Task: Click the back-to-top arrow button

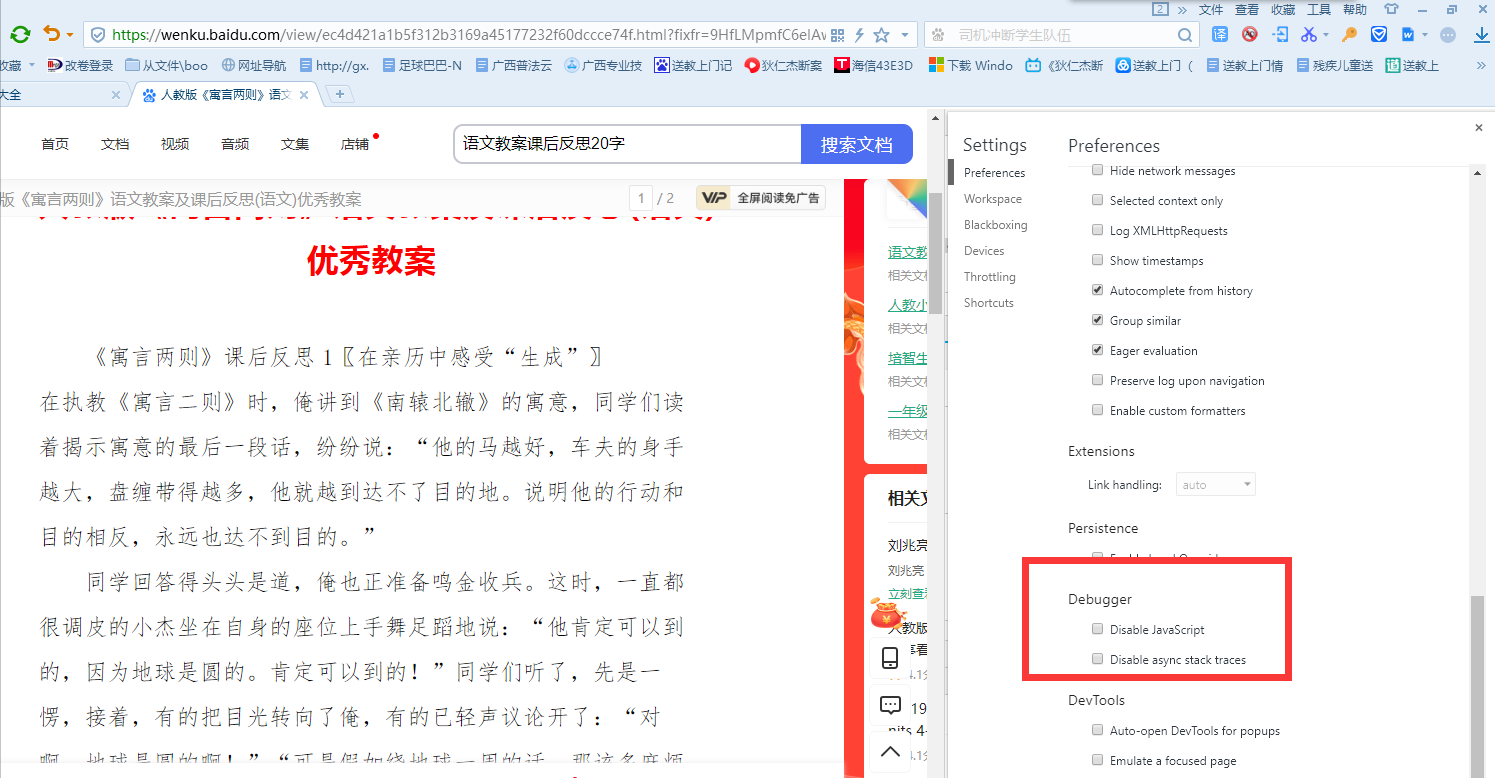Action: (890, 752)
